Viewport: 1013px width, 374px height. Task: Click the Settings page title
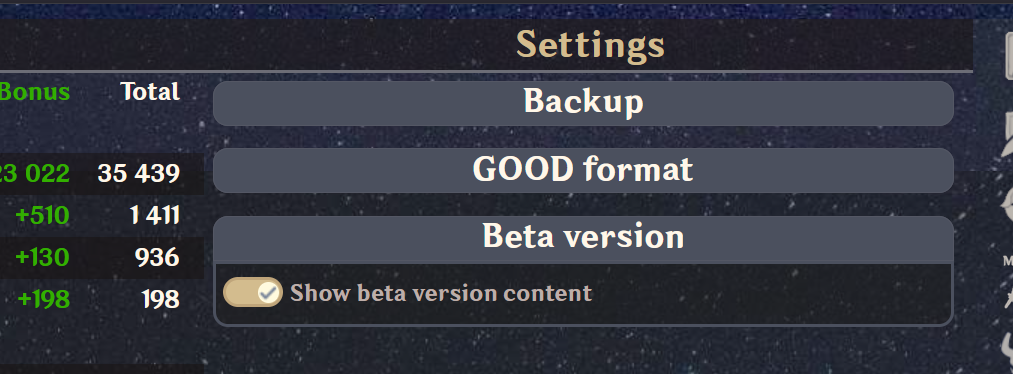pyautogui.click(x=590, y=45)
